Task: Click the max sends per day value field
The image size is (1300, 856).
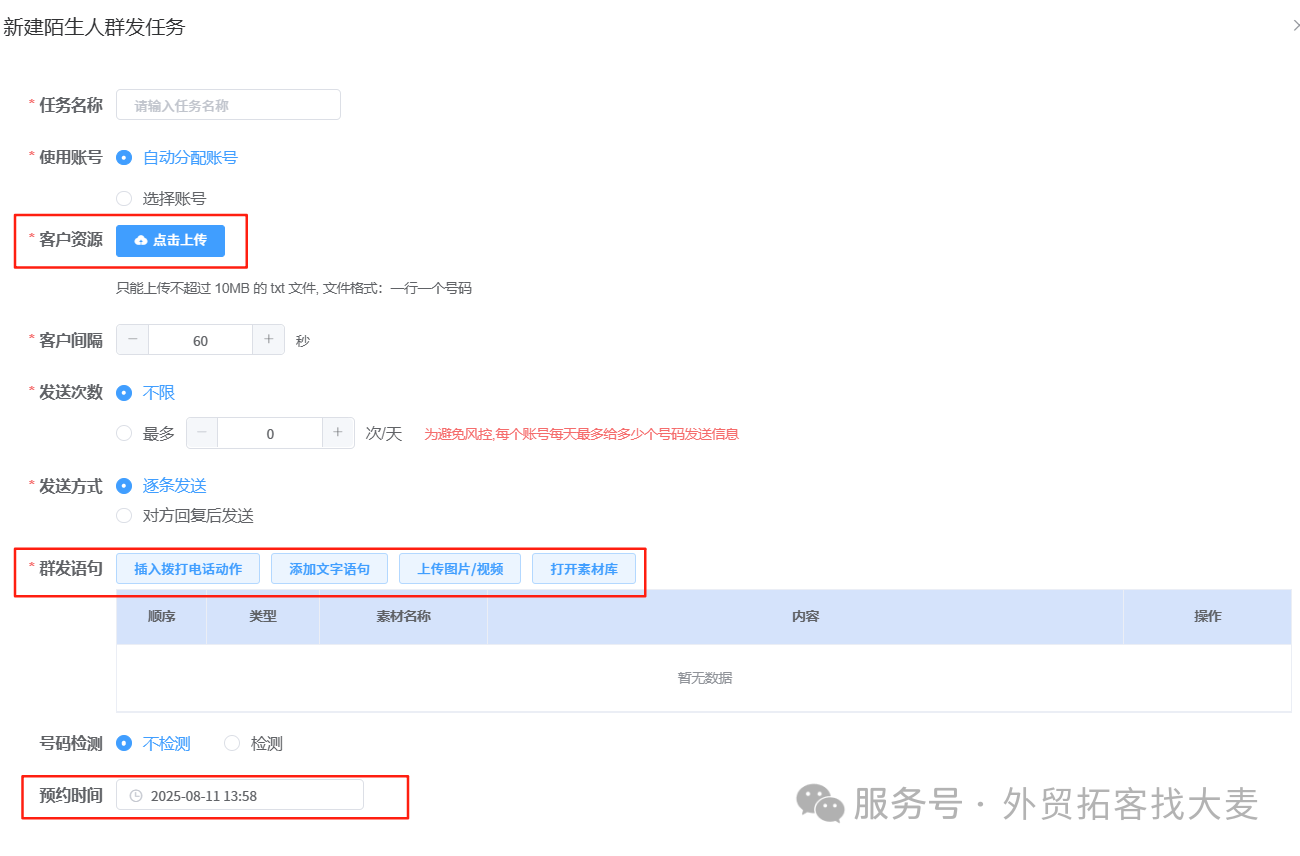Action: point(270,433)
